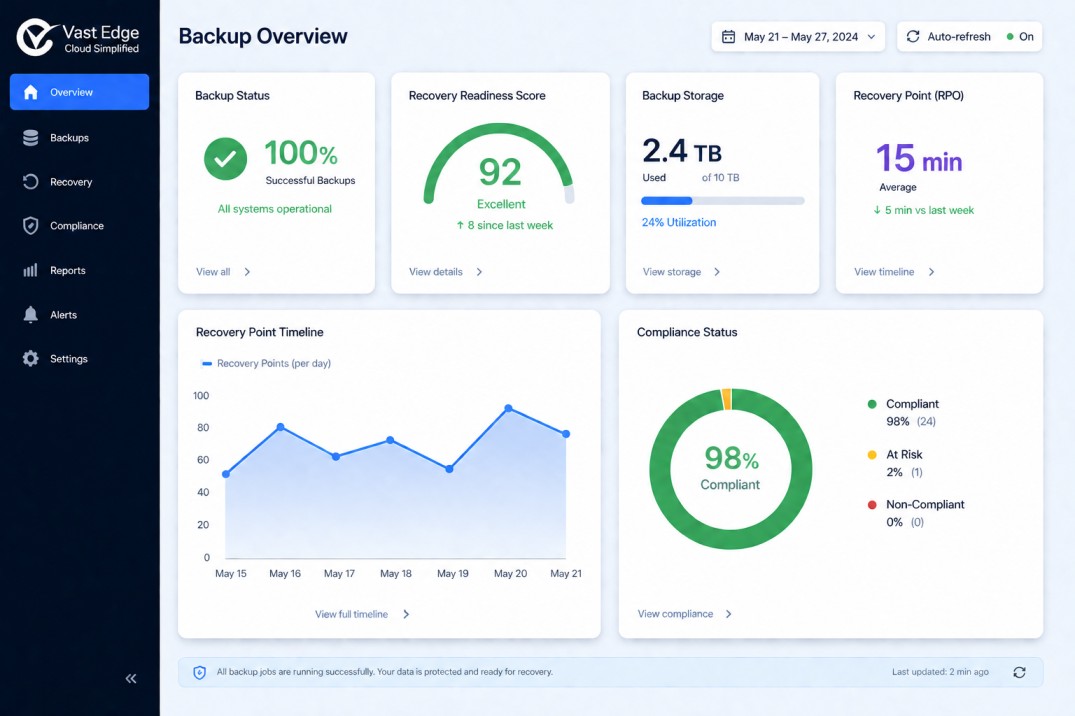This screenshot has height=716, width=1075.
Task: Click the refresh icon next to Last updated
Action: [x=1019, y=672]
